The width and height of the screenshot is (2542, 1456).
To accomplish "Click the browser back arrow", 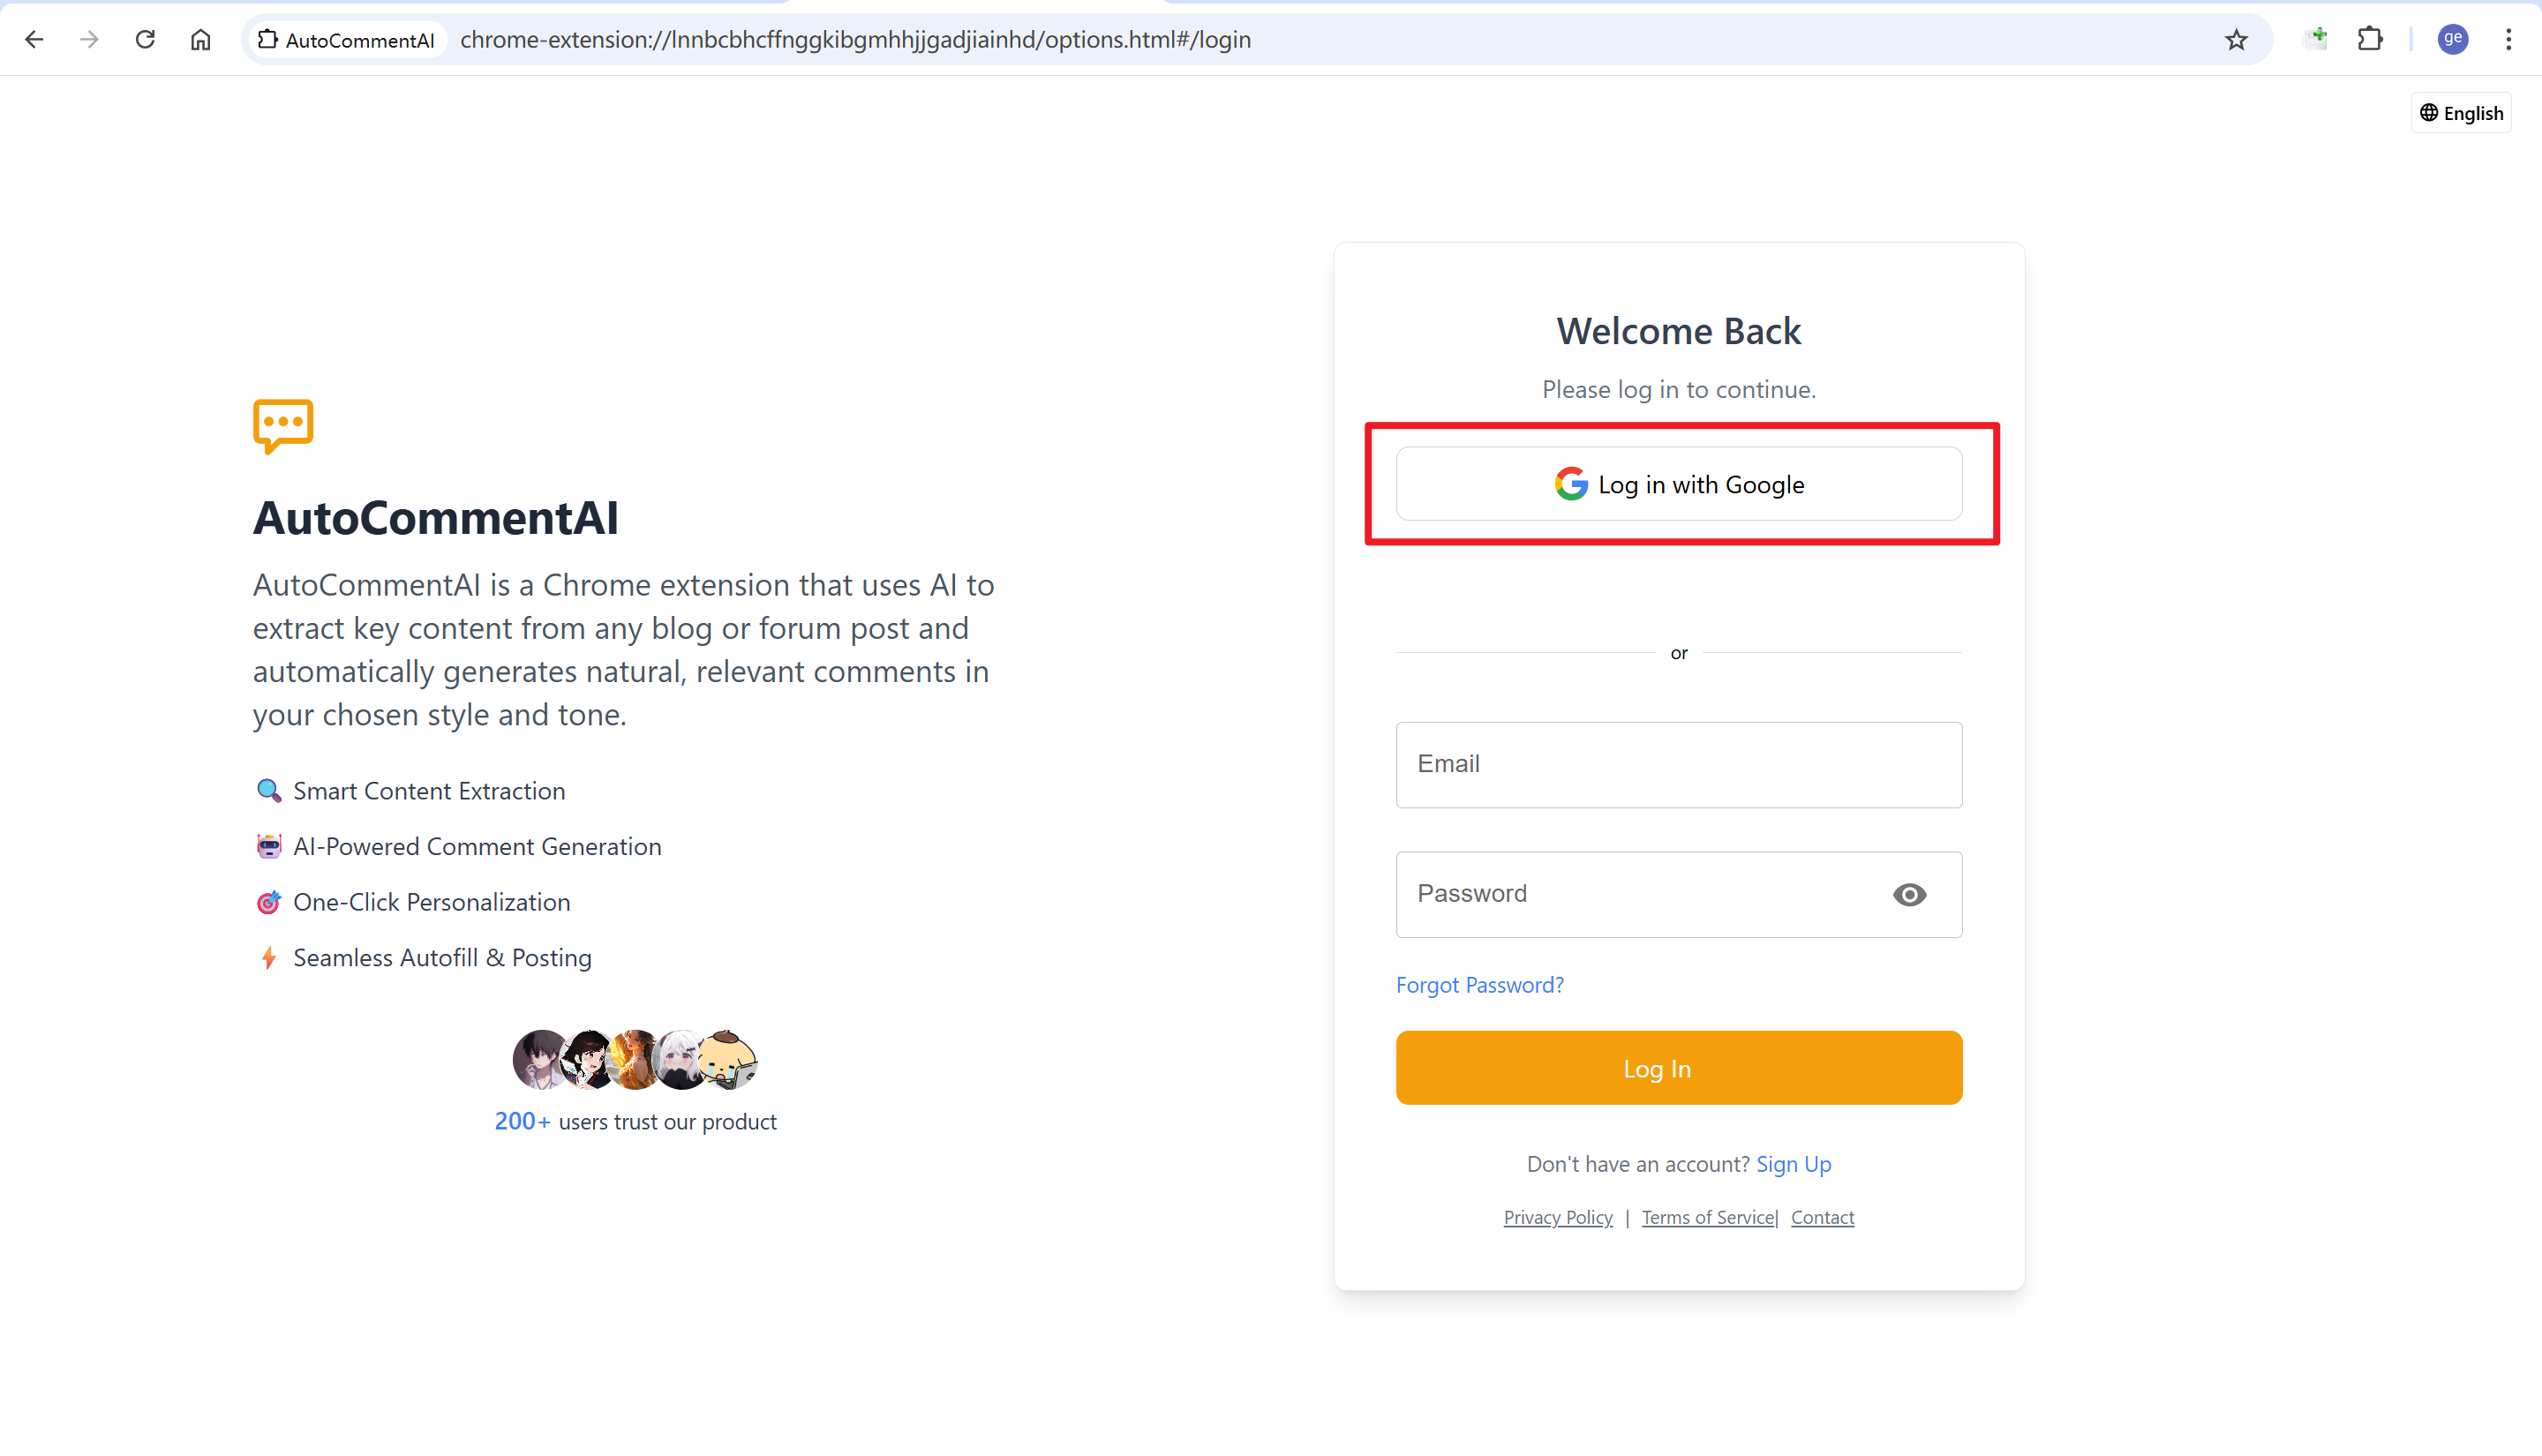I will click(x=34, y=39).
